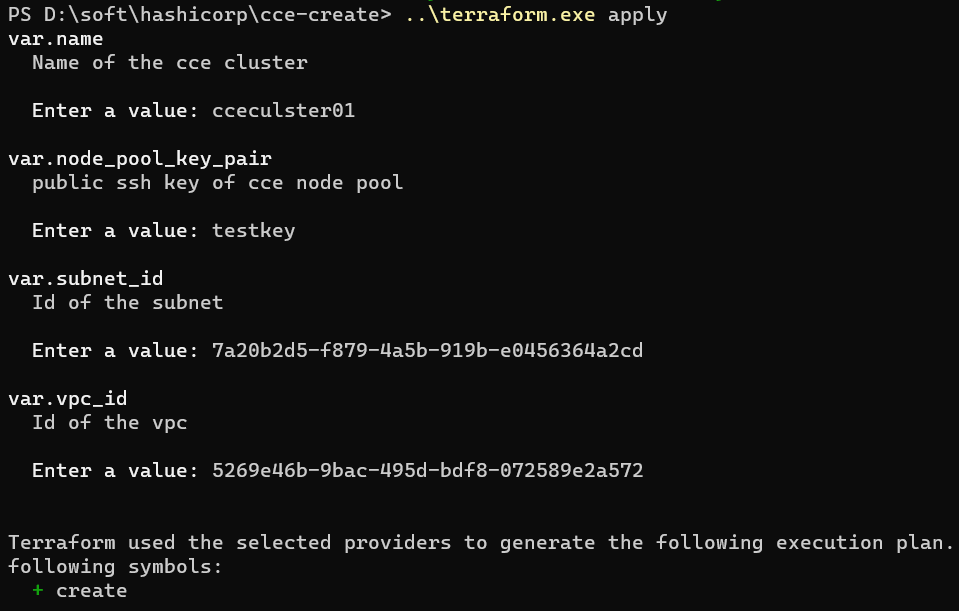Click the entered value cceculster01
959x611 pixels.
tap(283, 111)
